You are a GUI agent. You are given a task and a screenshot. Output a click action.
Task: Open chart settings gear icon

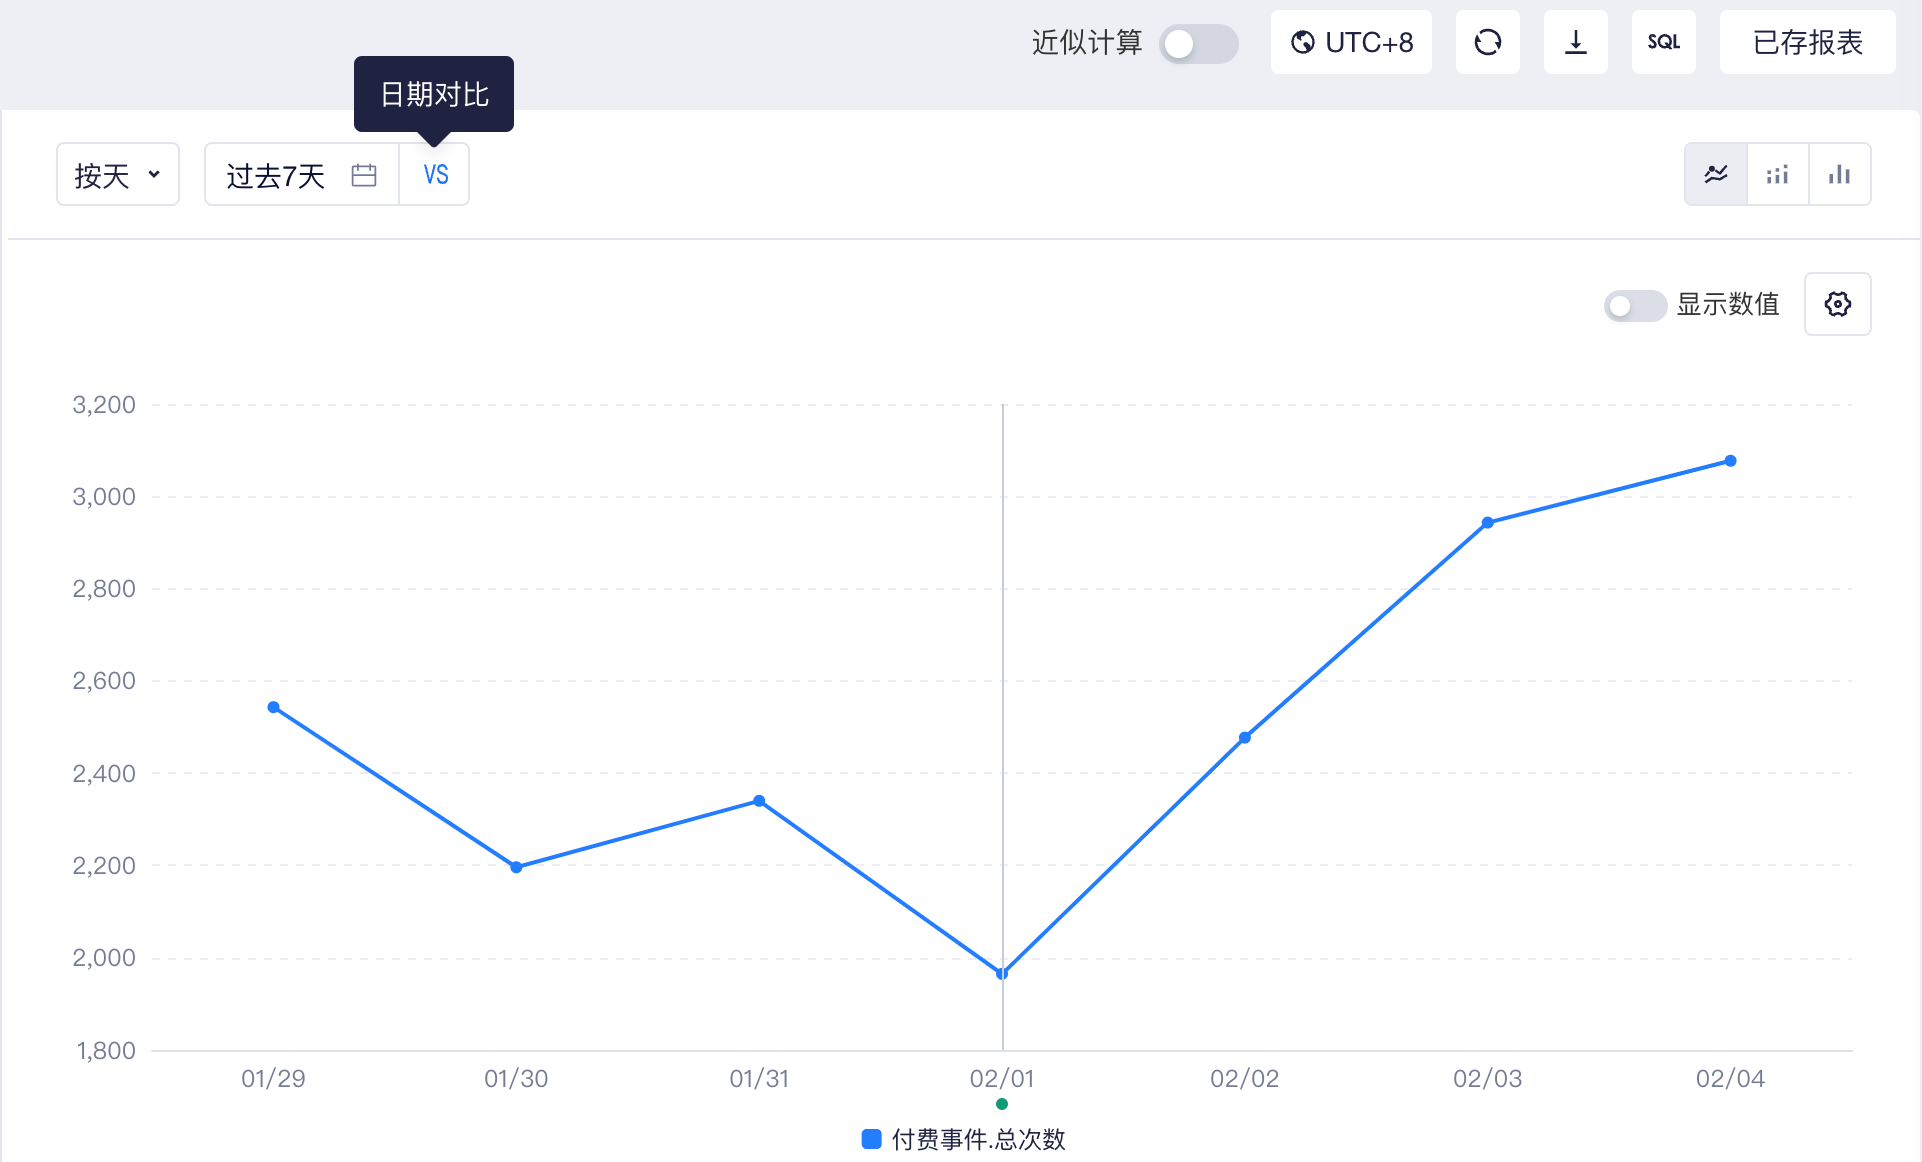(1837, 304)
